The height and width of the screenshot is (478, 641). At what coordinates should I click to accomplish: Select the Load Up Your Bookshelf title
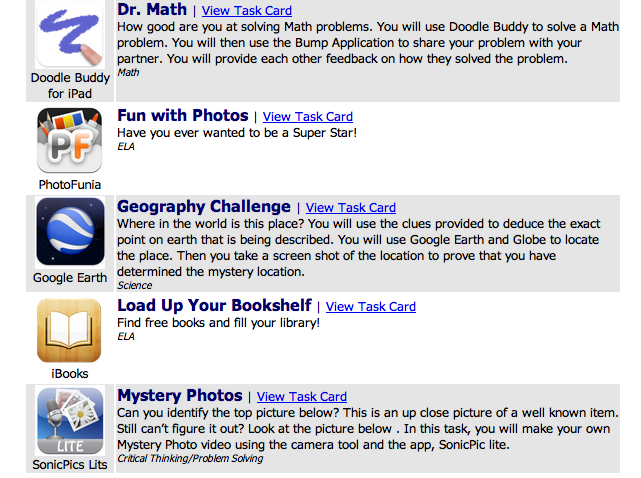[x=214, y=306]
